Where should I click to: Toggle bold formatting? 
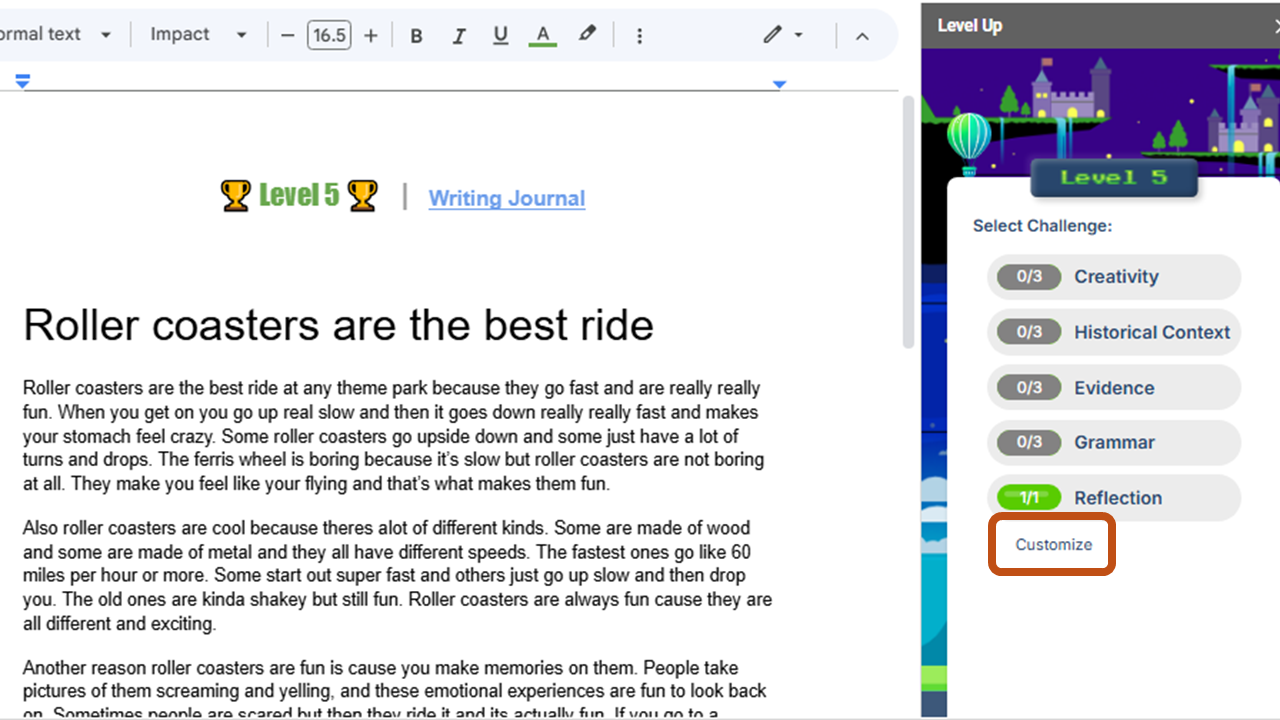417,36
